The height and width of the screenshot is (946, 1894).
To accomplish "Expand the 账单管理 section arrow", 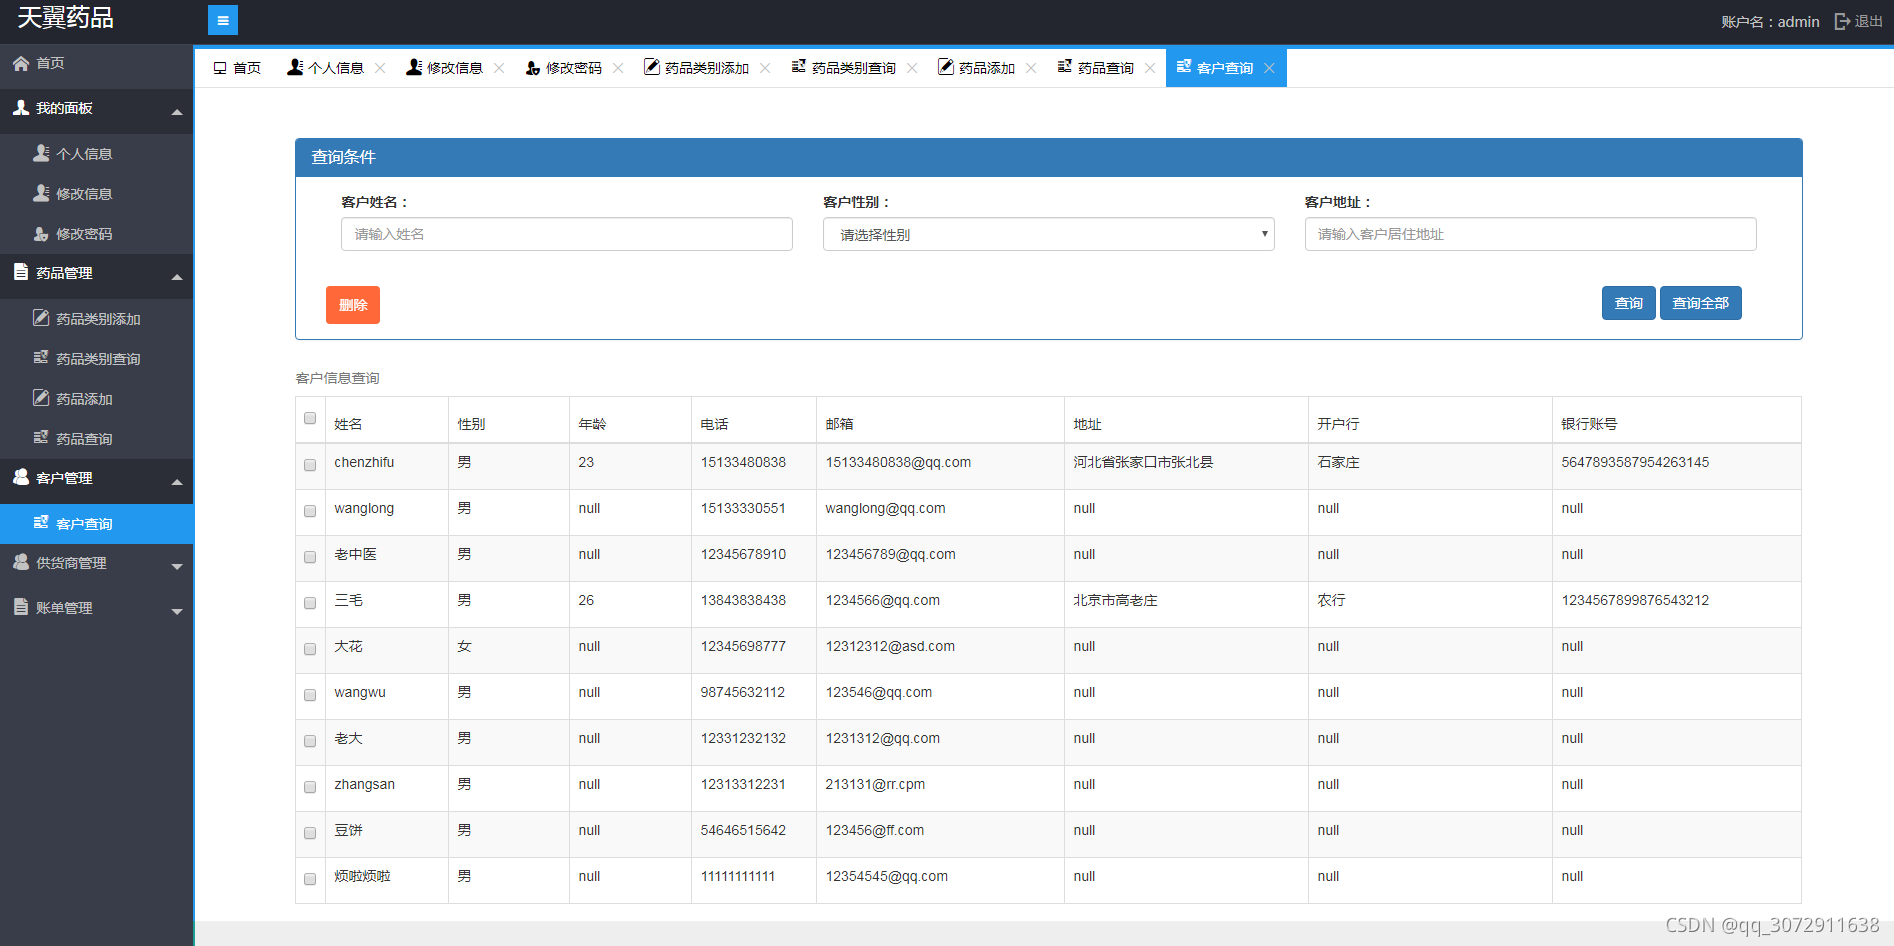I will tap(177, 611).
